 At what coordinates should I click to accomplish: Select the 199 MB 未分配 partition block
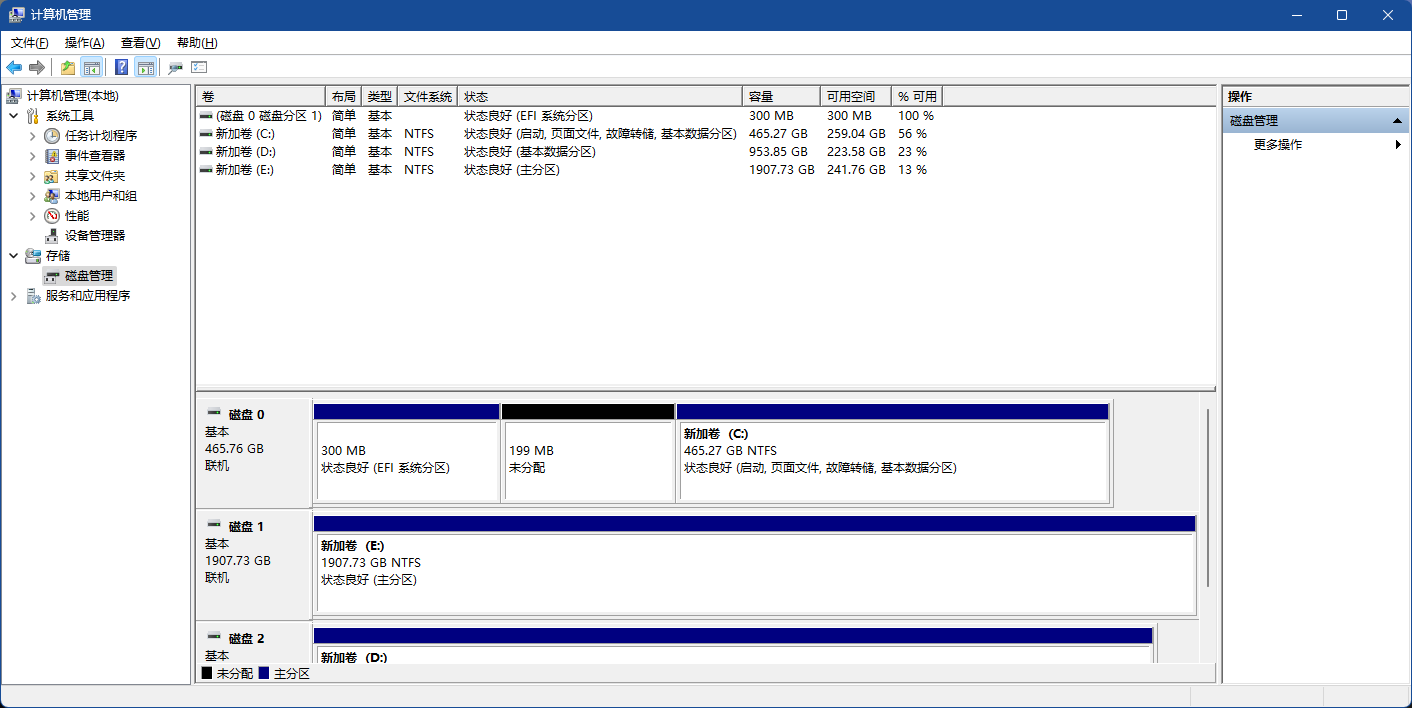(x=588, y=453)
